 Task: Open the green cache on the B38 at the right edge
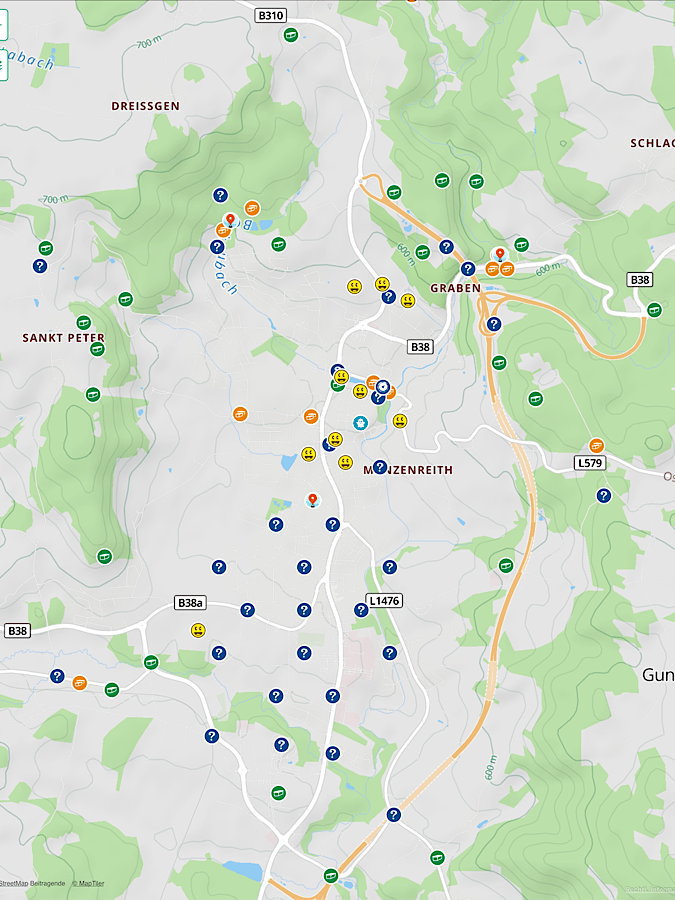(x=654, y=309)
